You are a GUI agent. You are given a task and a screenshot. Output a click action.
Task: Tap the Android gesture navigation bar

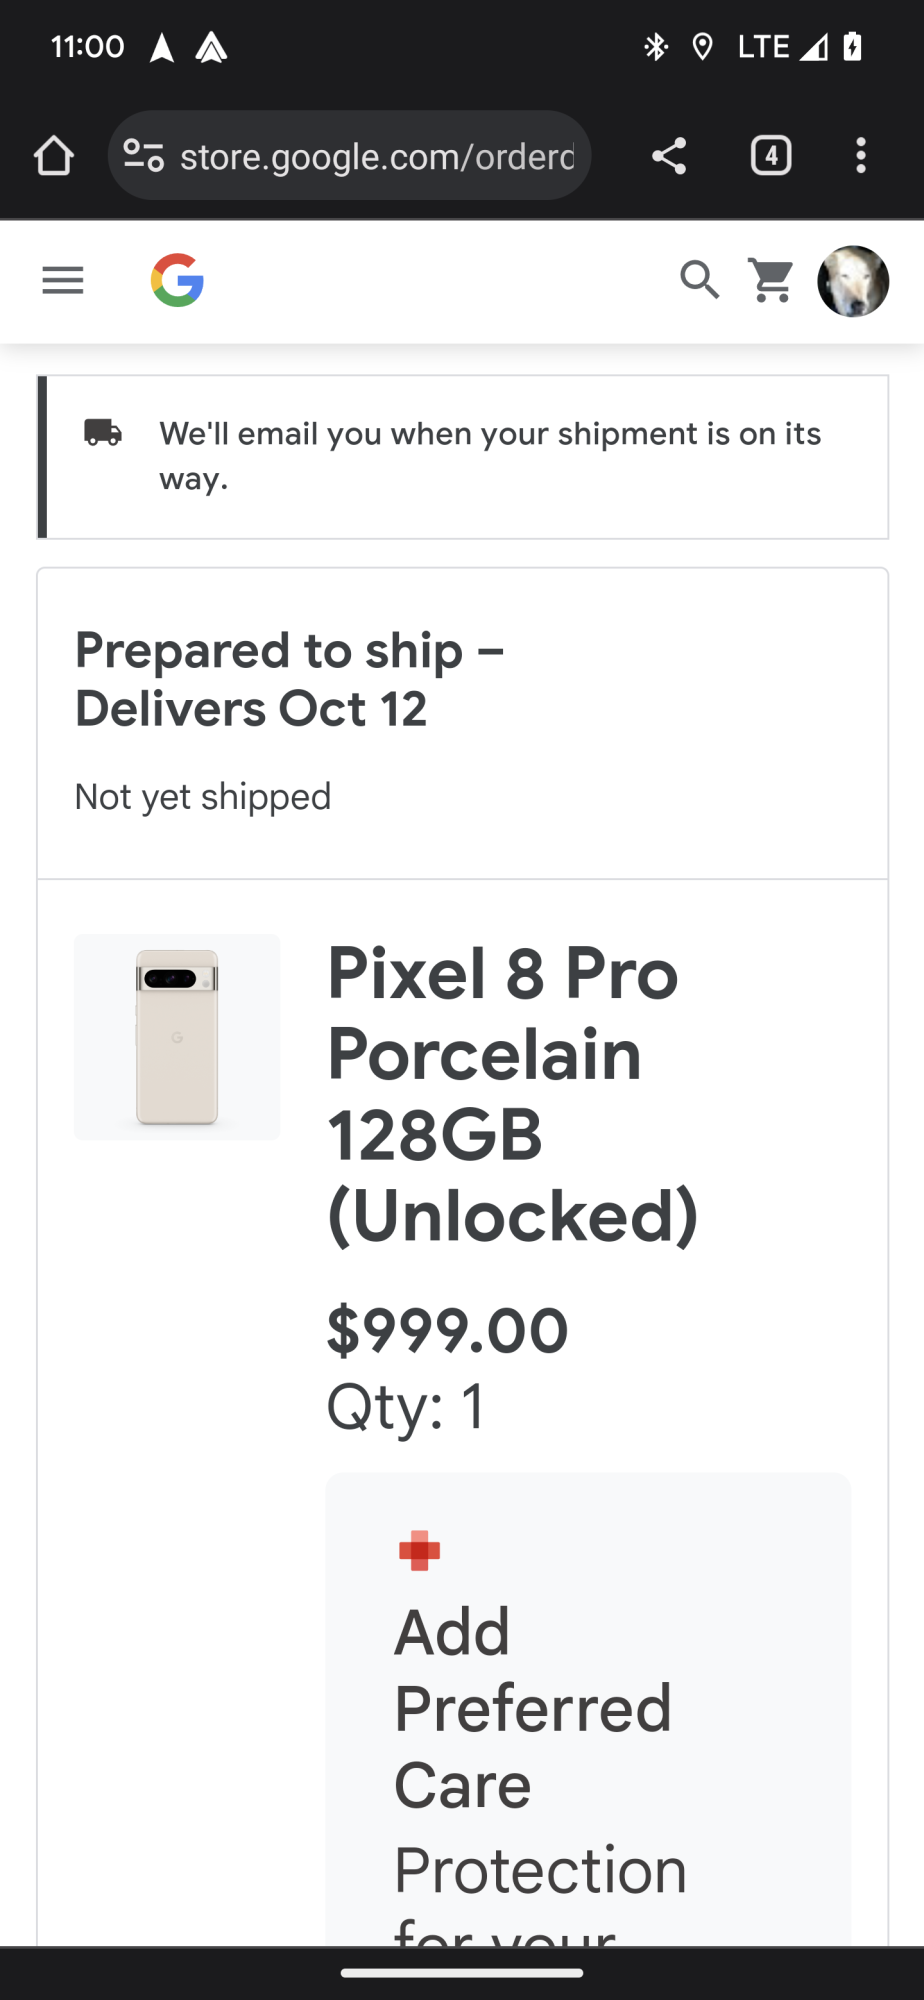point(462,1973)
